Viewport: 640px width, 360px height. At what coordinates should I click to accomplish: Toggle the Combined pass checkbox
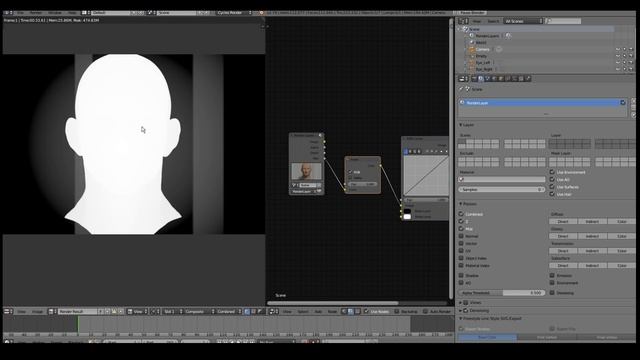461,214
